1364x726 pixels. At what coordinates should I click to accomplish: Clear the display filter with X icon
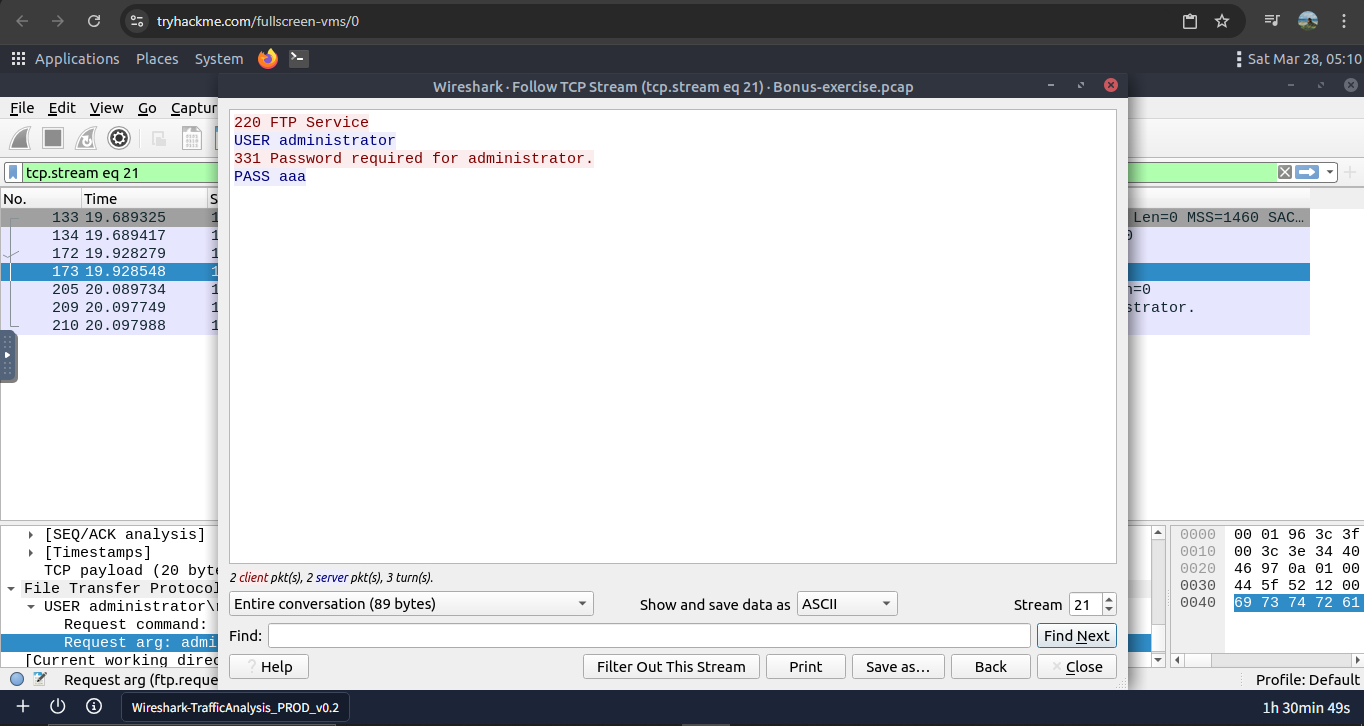click(1285, 173)
